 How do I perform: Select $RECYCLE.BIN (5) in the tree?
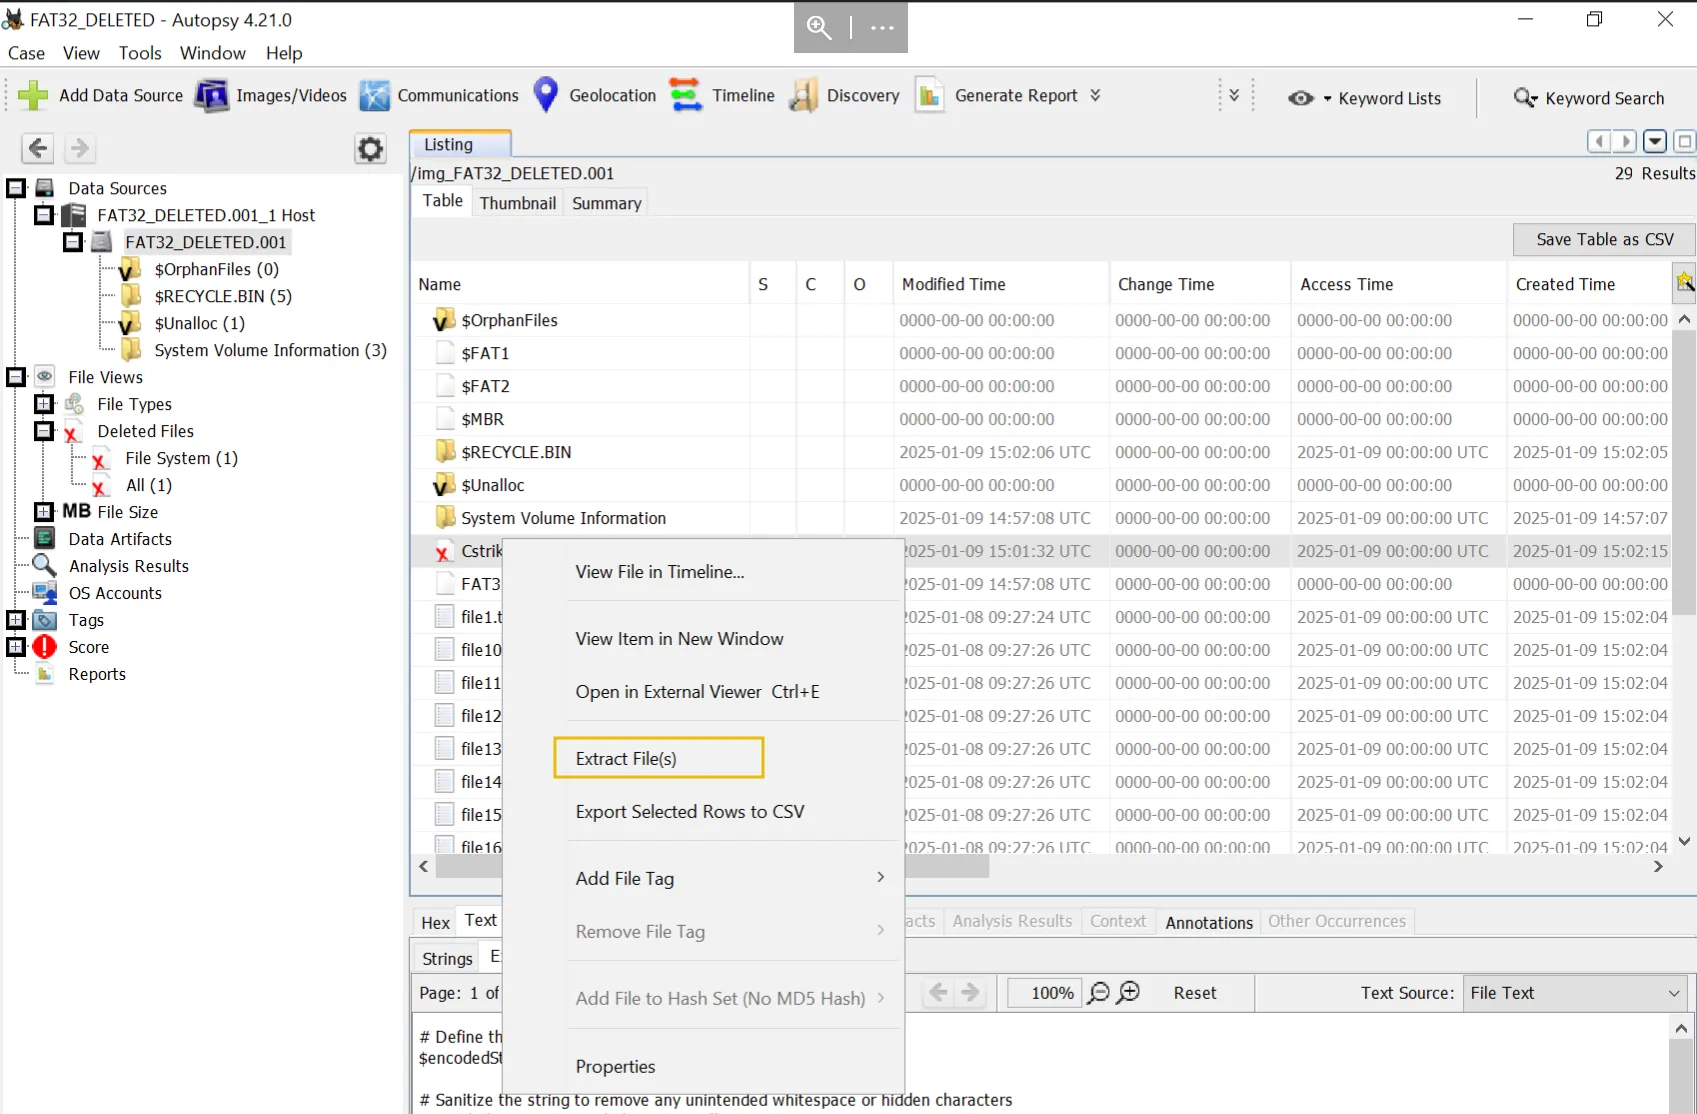[223, 296]
